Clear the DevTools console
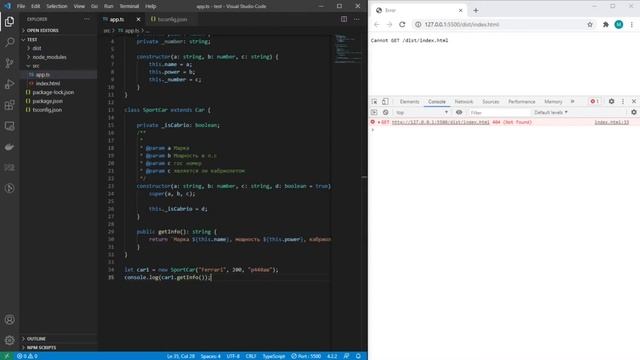Image resolution: width=640 pixels, height=360 pixels. [x=385, y=112]
